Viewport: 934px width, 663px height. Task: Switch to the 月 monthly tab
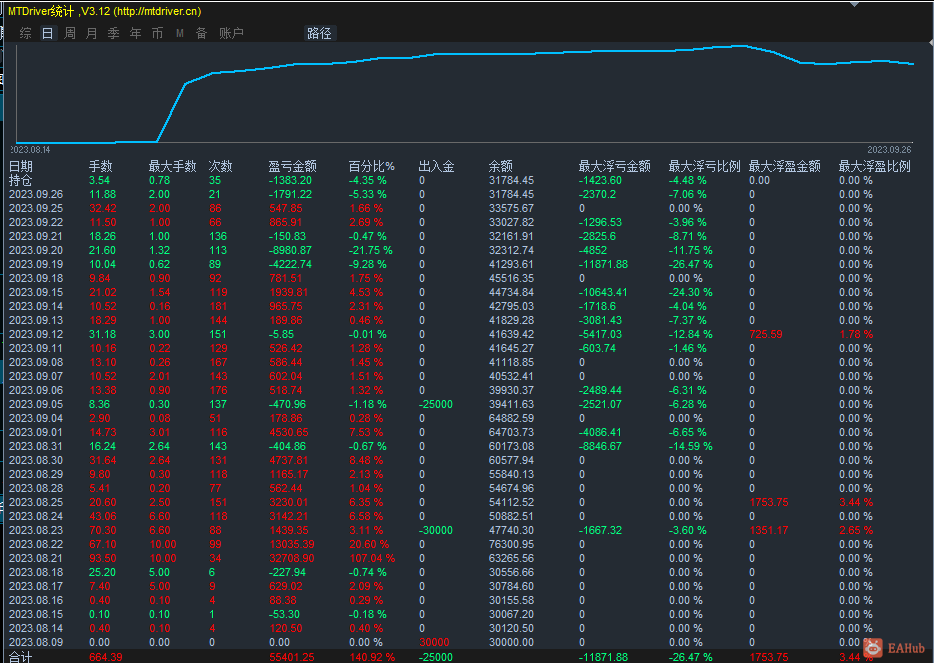(x=91, y=33)
